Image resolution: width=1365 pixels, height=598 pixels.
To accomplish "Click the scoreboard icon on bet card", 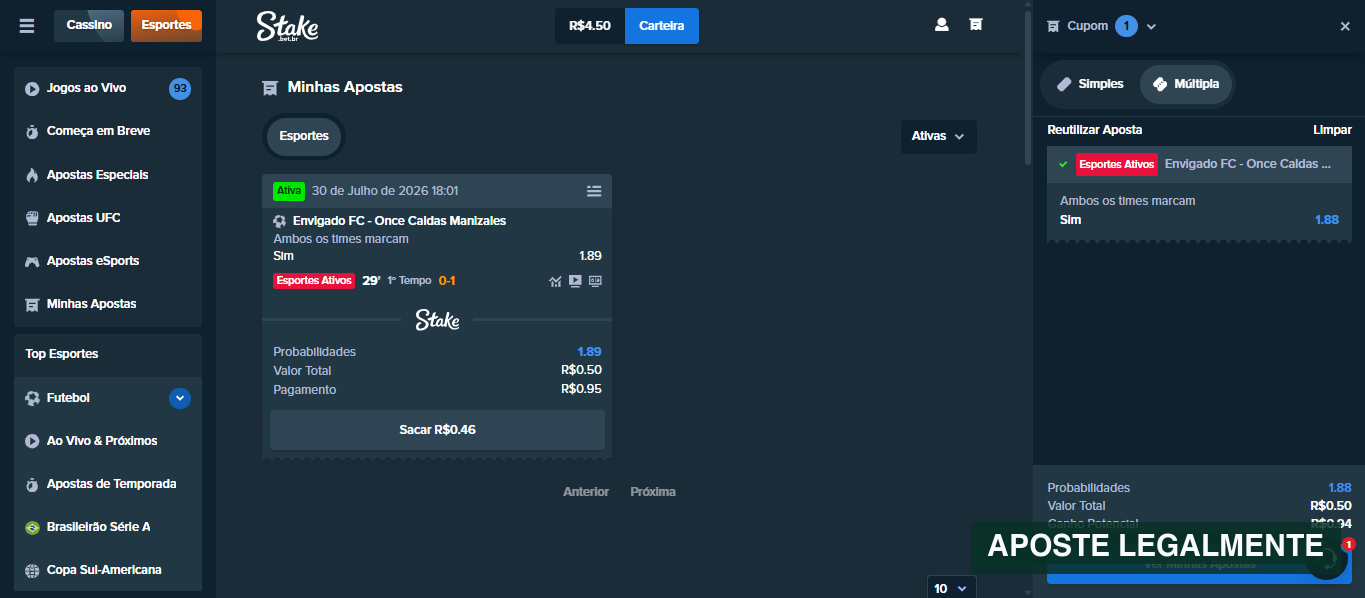I will [x=595, y=281].
